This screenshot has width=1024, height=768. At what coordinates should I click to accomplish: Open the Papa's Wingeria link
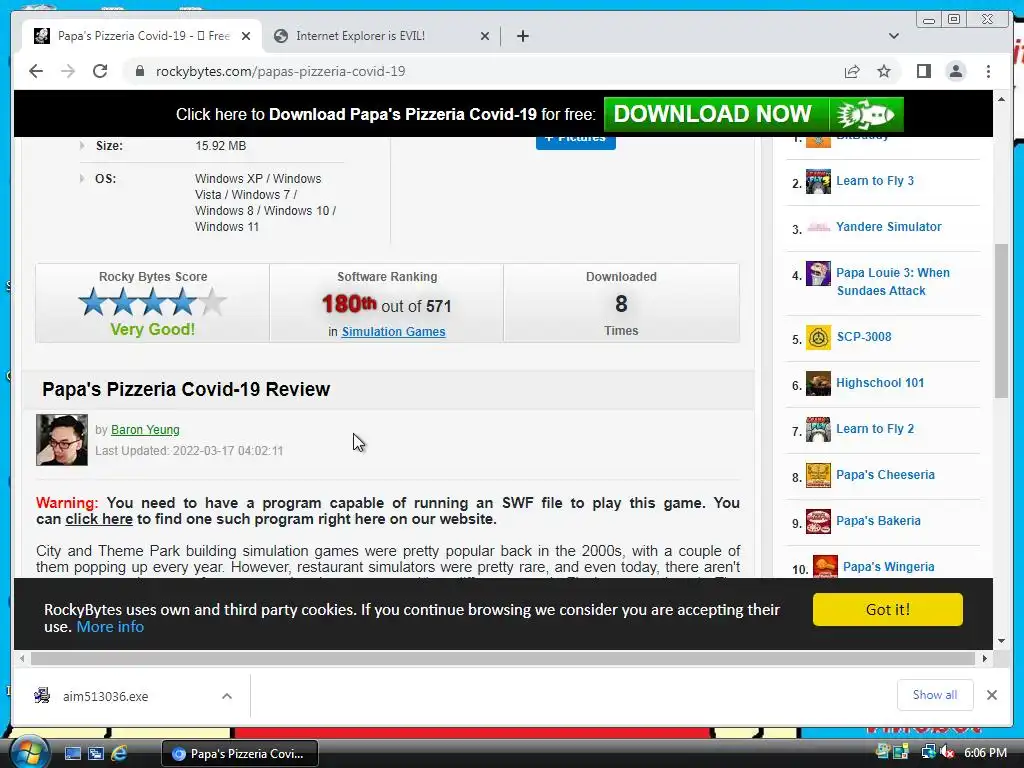889,567
